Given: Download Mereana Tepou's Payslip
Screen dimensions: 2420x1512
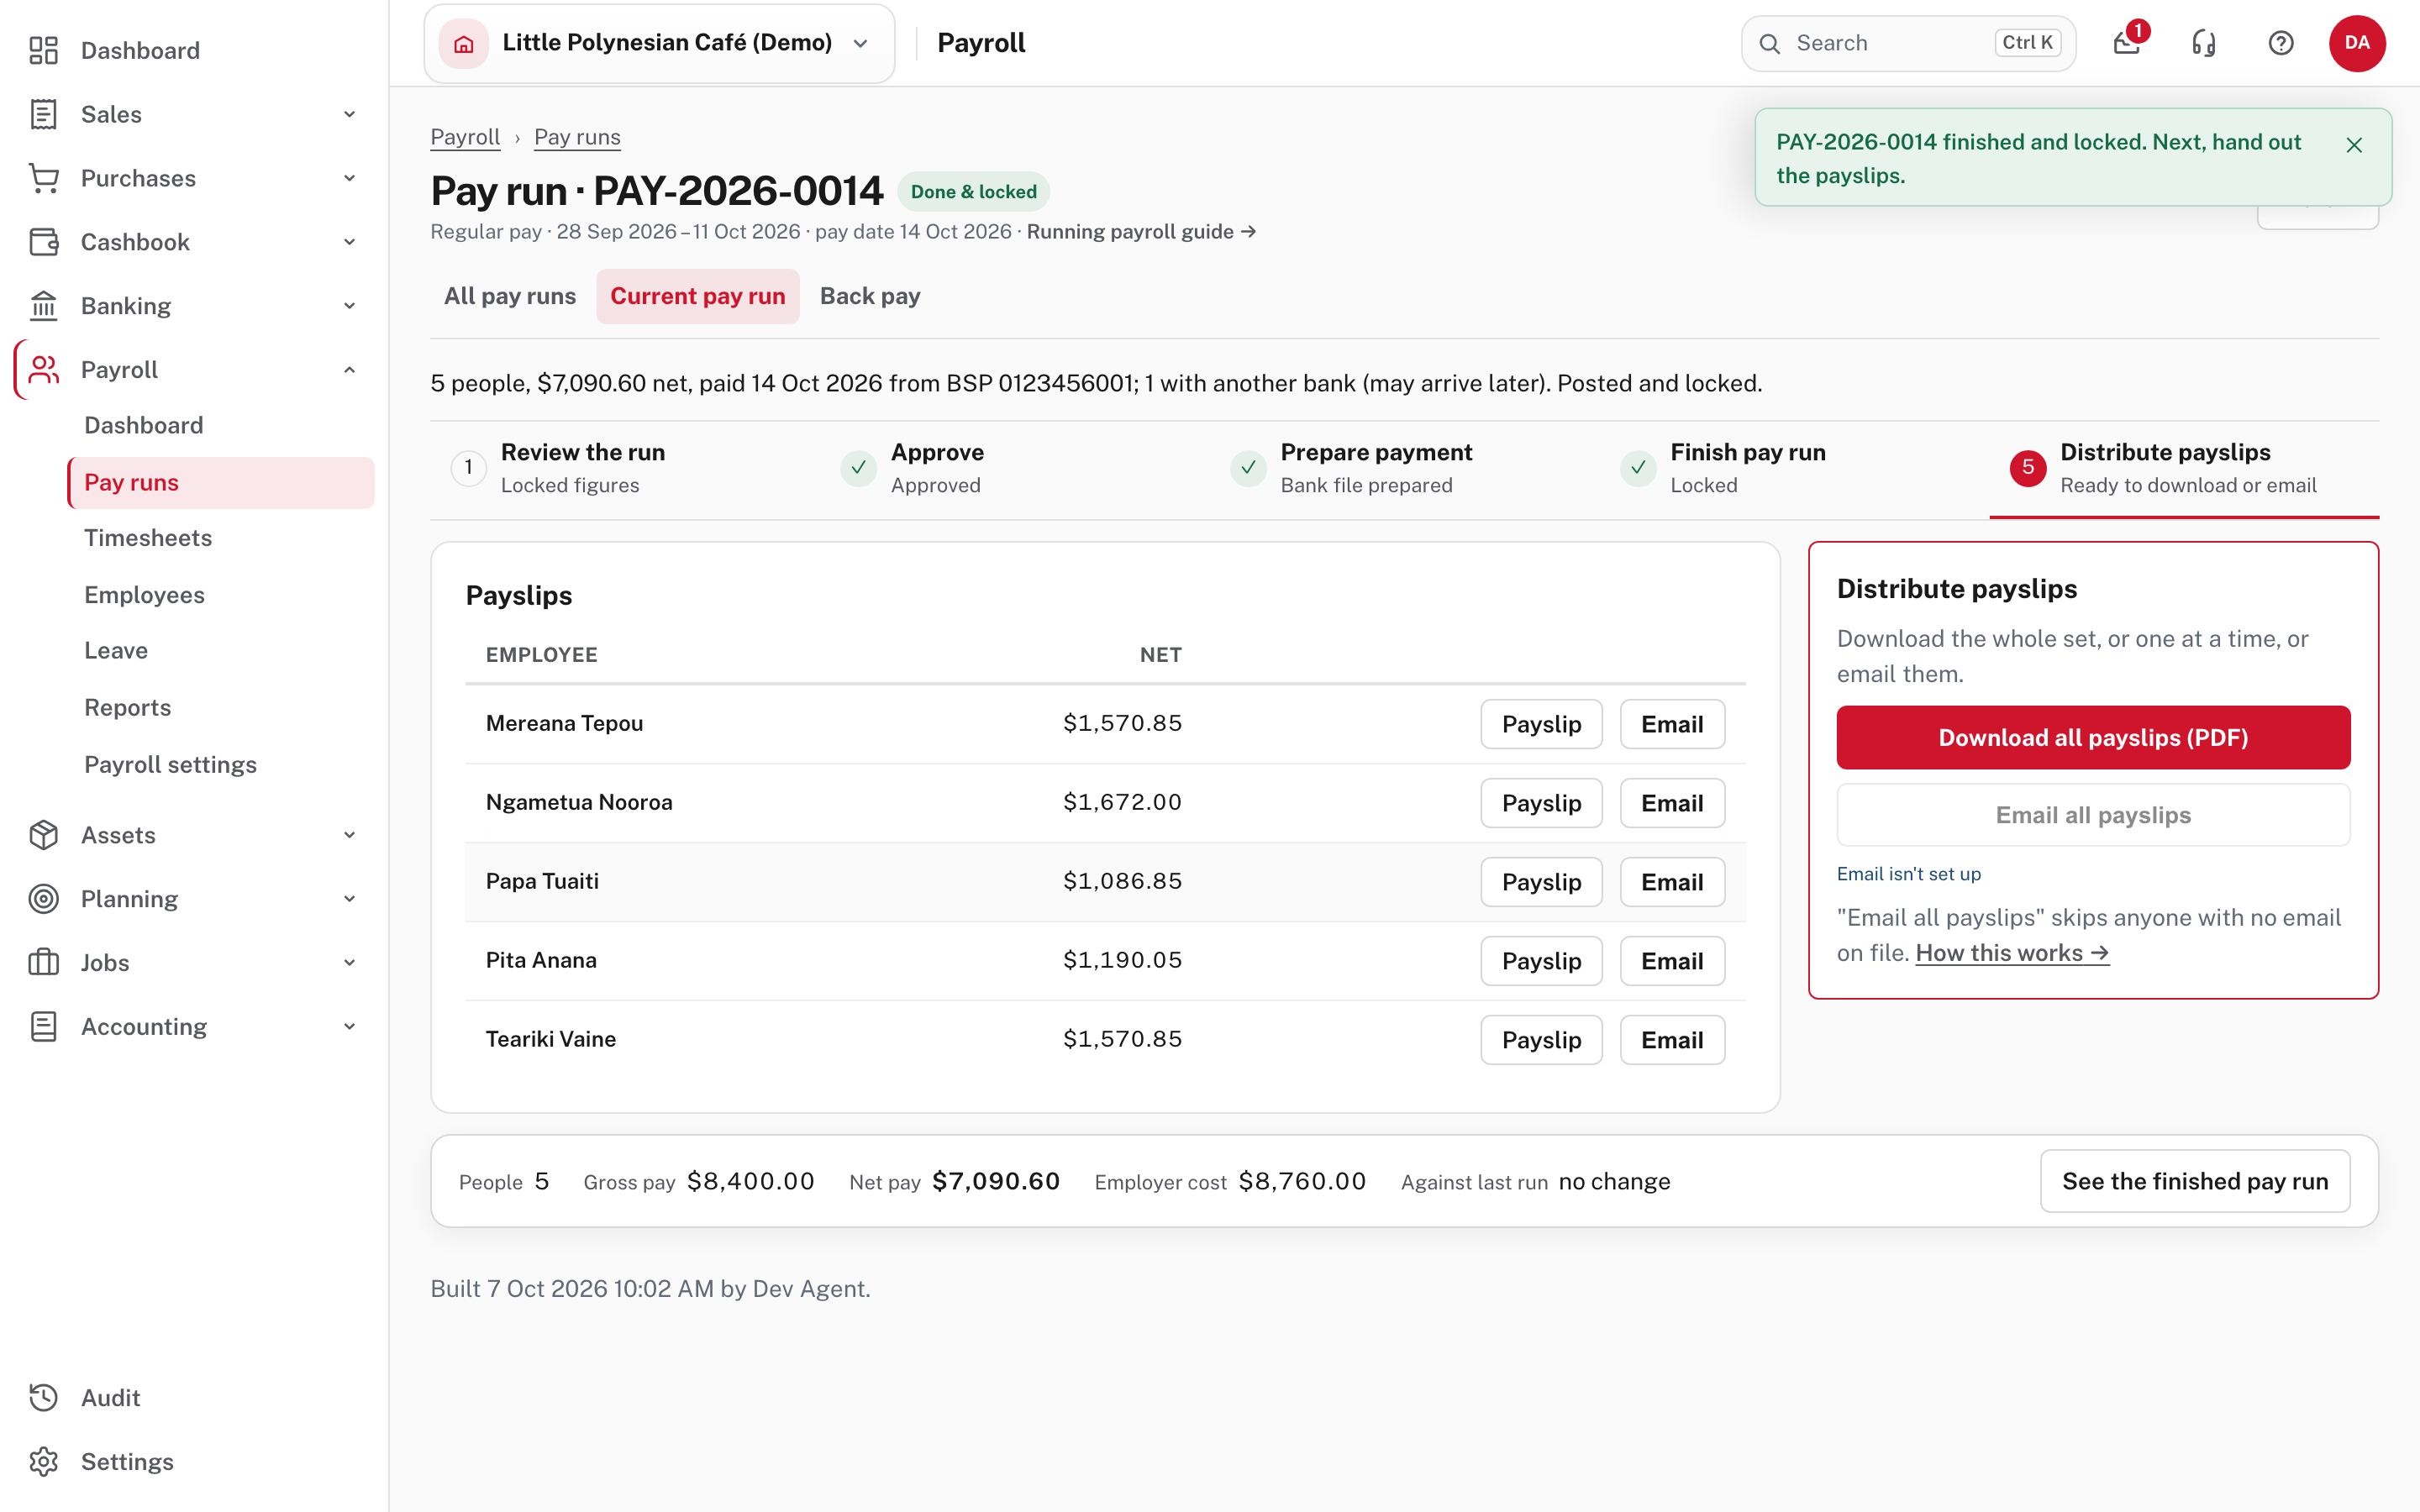Looking at the screenshot, I should click(1541, 724).
